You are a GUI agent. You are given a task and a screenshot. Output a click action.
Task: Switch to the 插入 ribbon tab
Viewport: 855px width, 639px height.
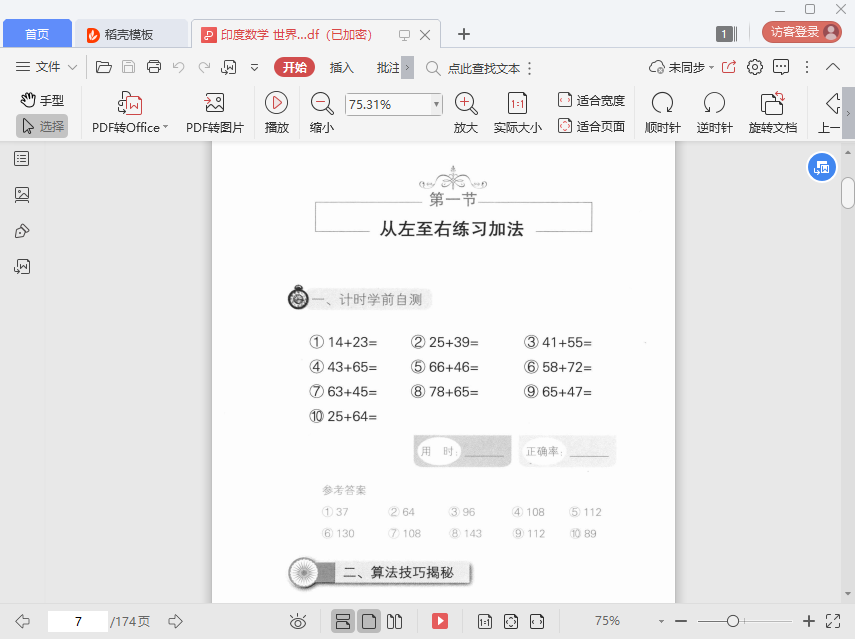click(341, 67)
